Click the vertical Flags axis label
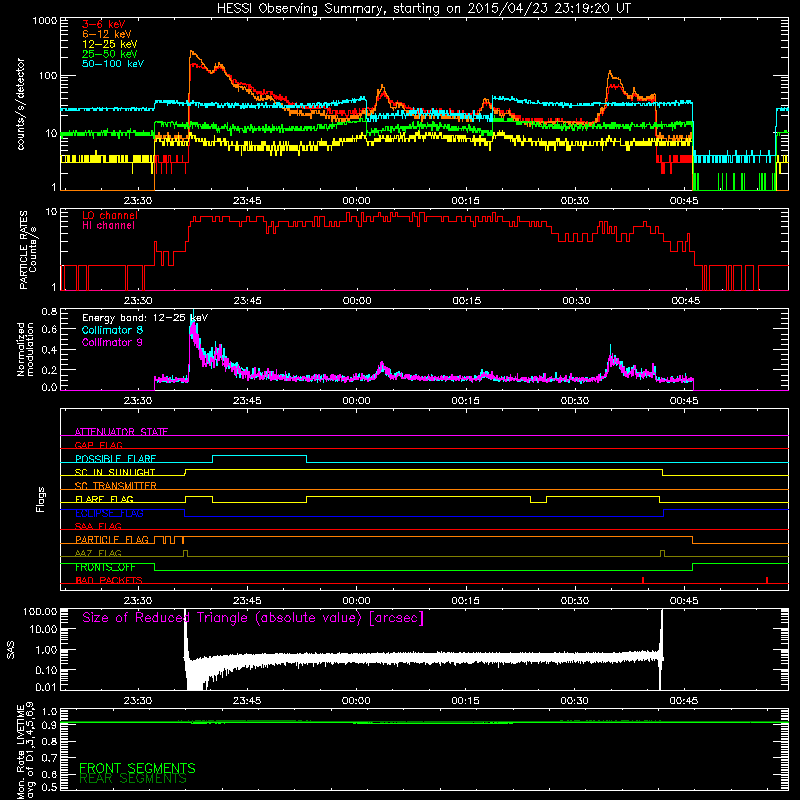 [41, 499]
